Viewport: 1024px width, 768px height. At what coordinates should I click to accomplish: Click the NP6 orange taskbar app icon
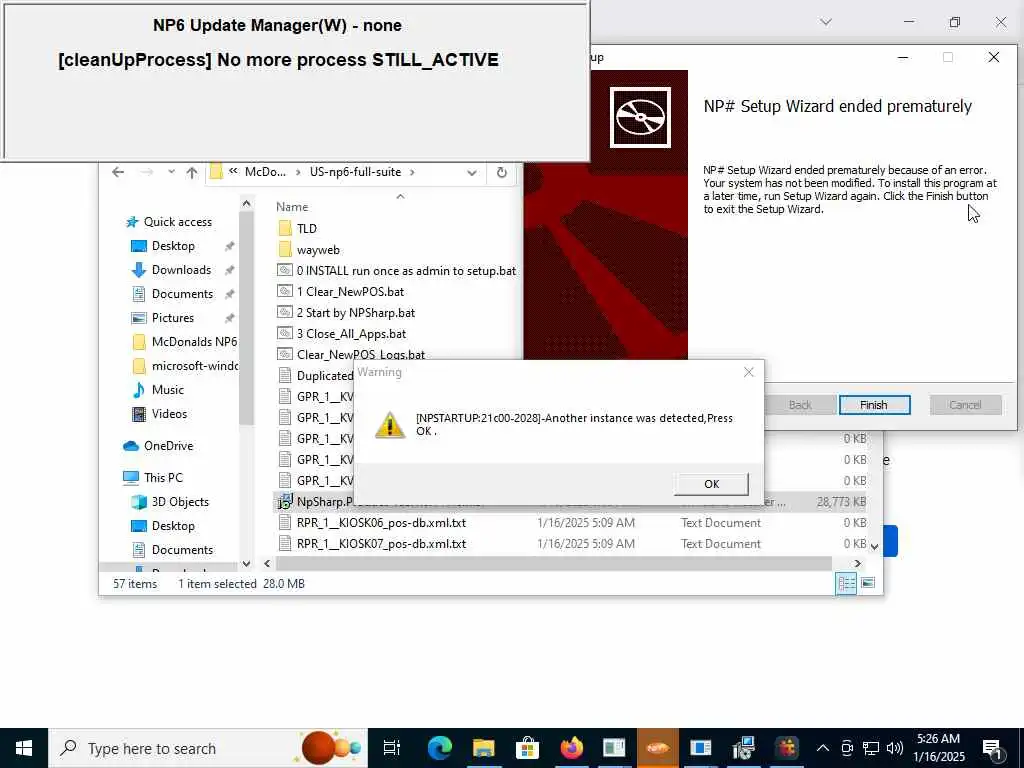pyautogui.click(x=658, y=748)
